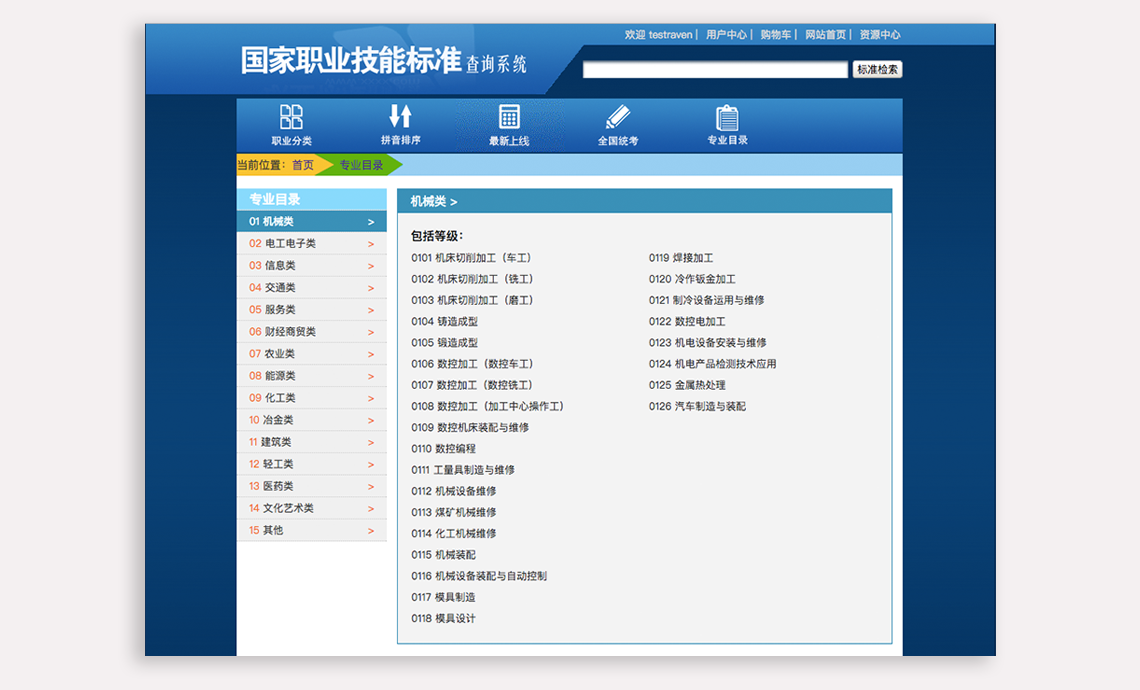Click 网站首页 in the top bar
The image size is (1140, 690).
click(825, 35)
